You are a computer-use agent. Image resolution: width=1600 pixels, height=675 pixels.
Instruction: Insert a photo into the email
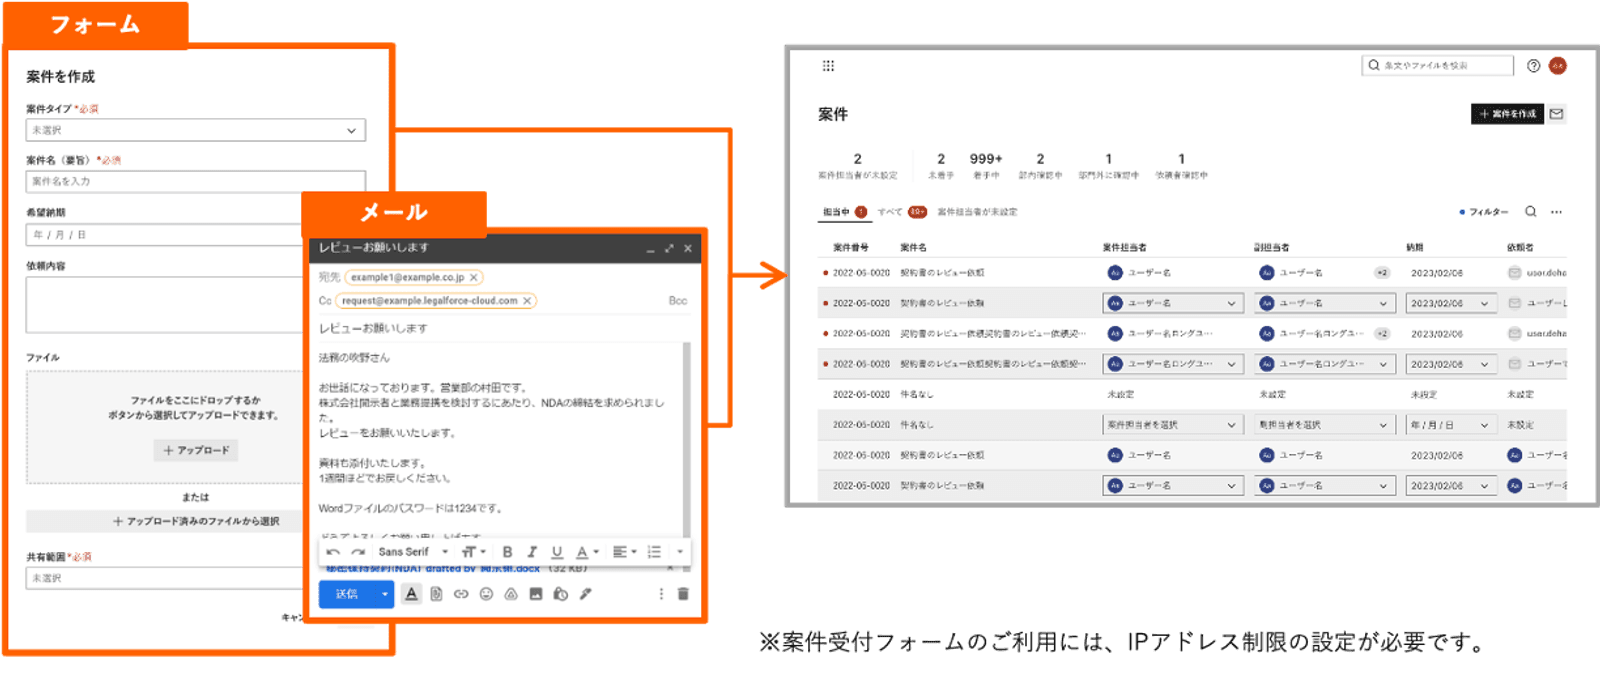tap(536, 594)
